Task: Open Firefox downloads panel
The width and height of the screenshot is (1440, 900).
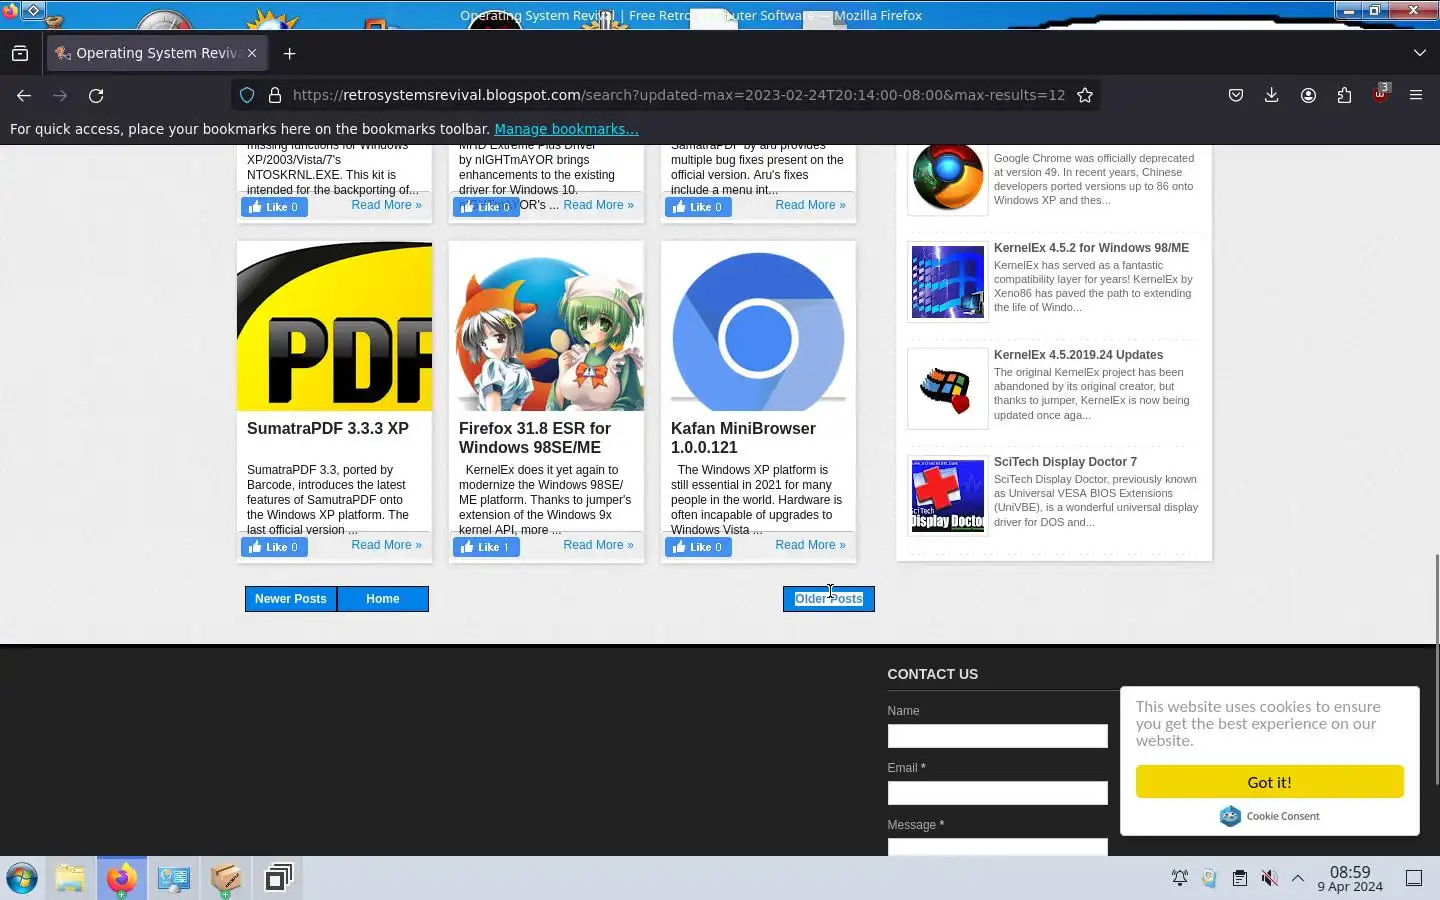Action: (1271, 95)
